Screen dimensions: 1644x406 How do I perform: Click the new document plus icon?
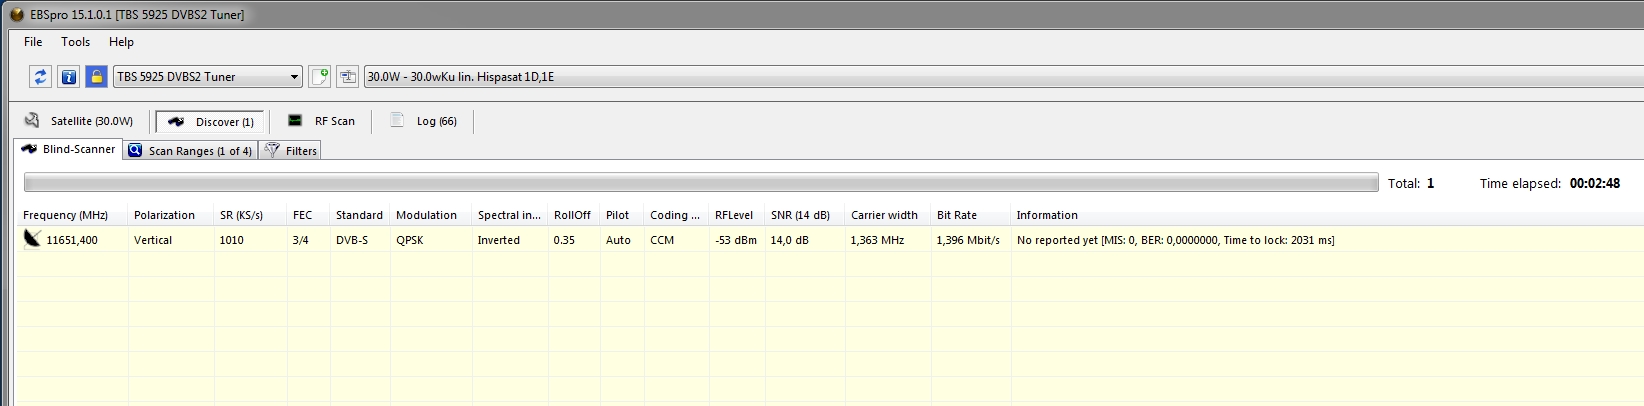coord(320,77)
